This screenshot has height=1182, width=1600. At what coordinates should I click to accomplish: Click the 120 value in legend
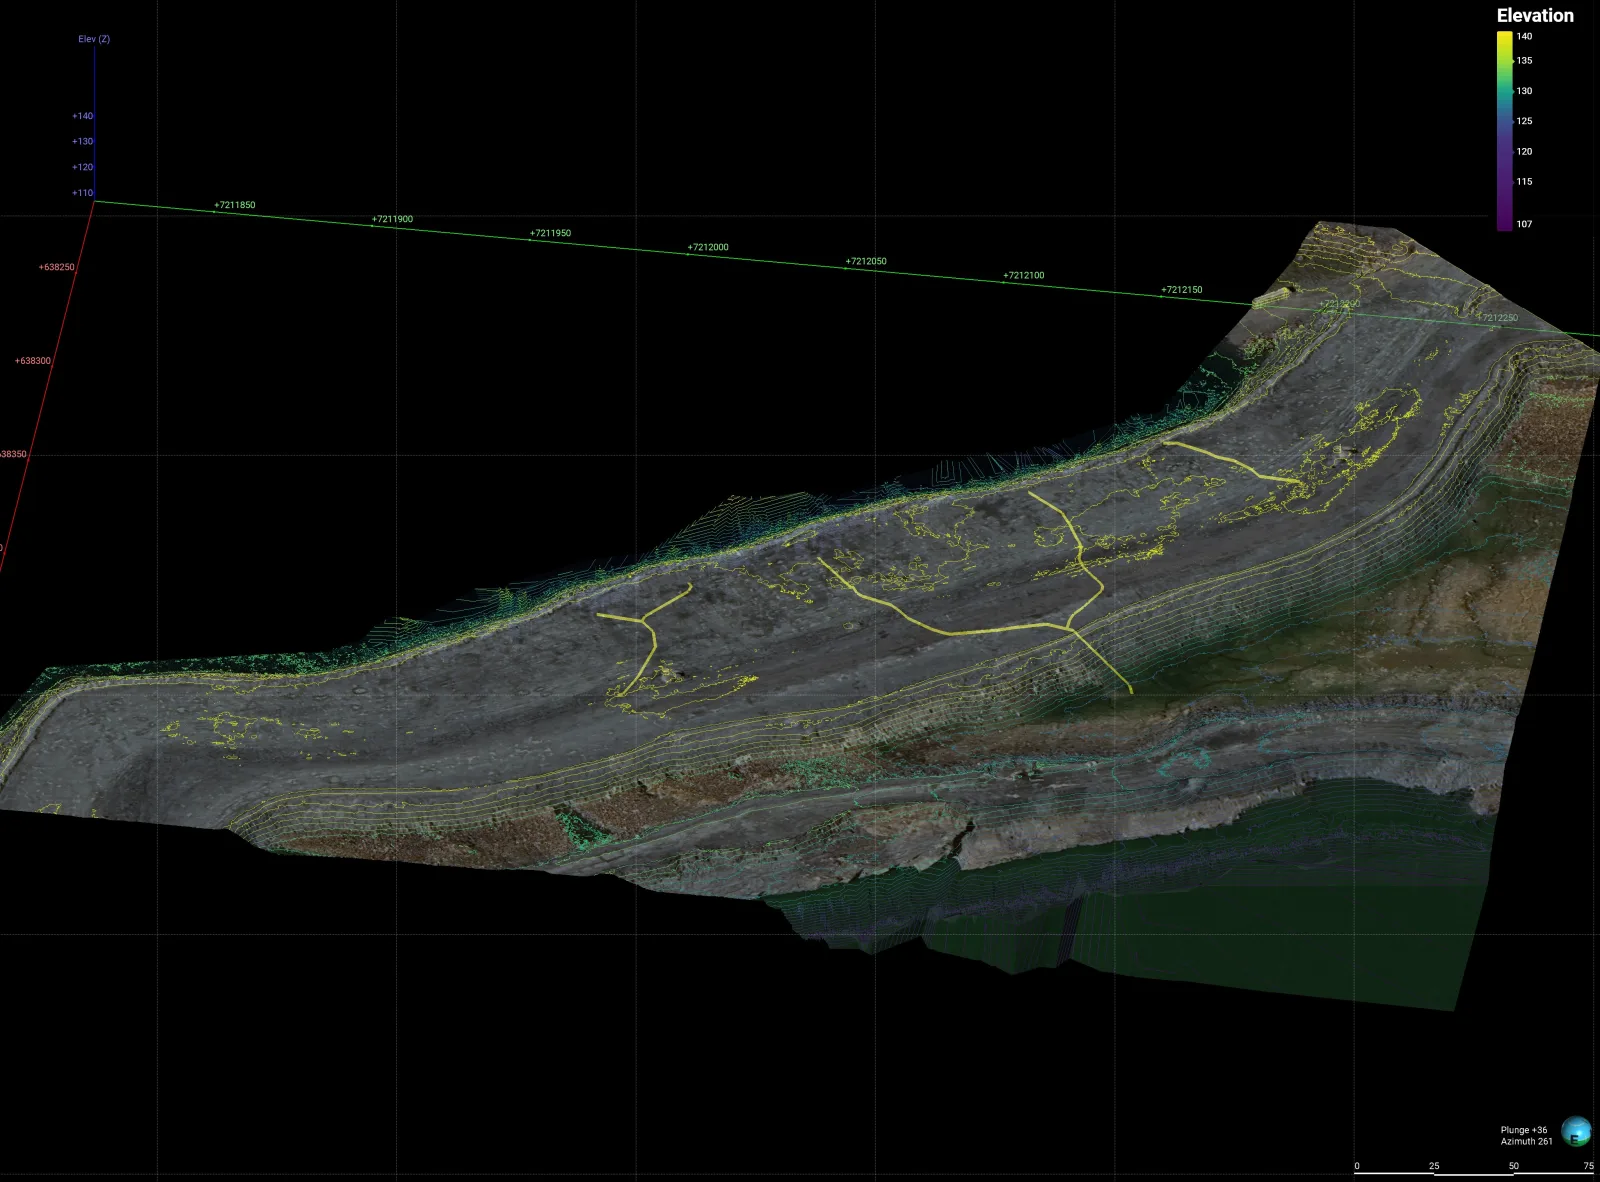1524,152
